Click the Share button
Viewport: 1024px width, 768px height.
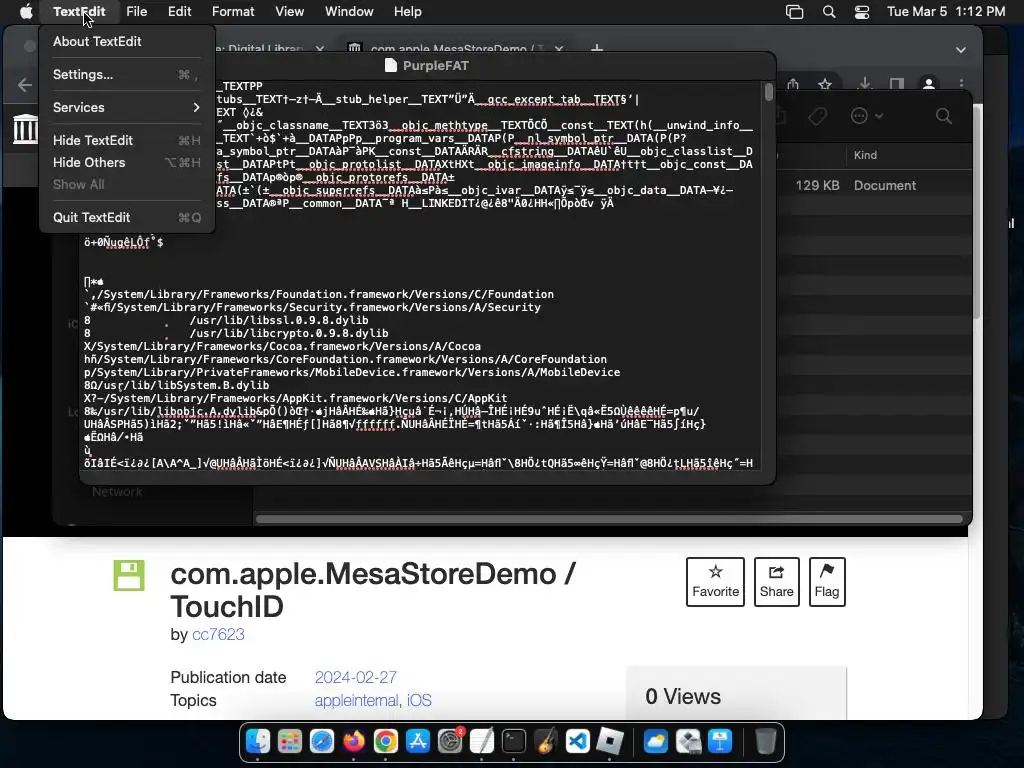[776, 582]
